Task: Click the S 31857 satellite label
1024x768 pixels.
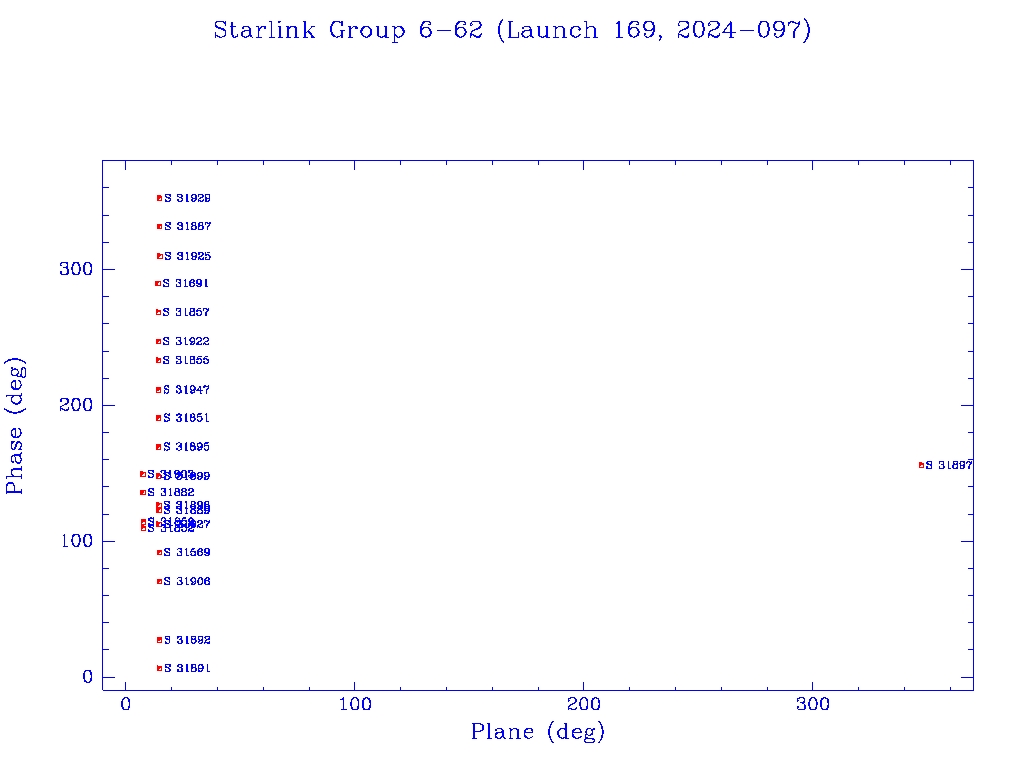Action: (x=186, y=312)
